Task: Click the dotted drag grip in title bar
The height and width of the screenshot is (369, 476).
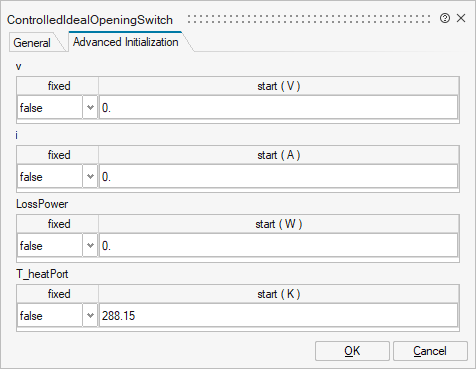Action: (309, 19)
